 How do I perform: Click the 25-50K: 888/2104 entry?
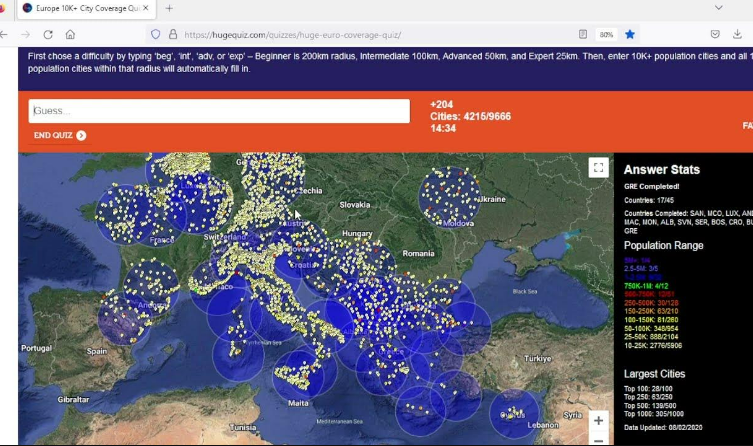point(651,337)
